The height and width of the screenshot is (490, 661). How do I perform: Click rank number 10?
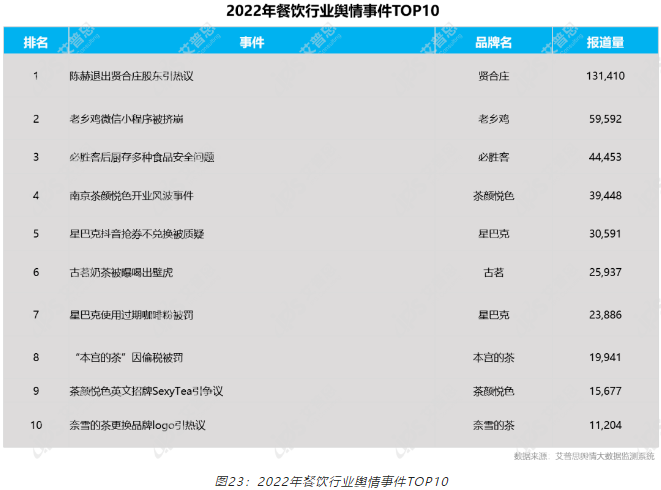(36, 425)
